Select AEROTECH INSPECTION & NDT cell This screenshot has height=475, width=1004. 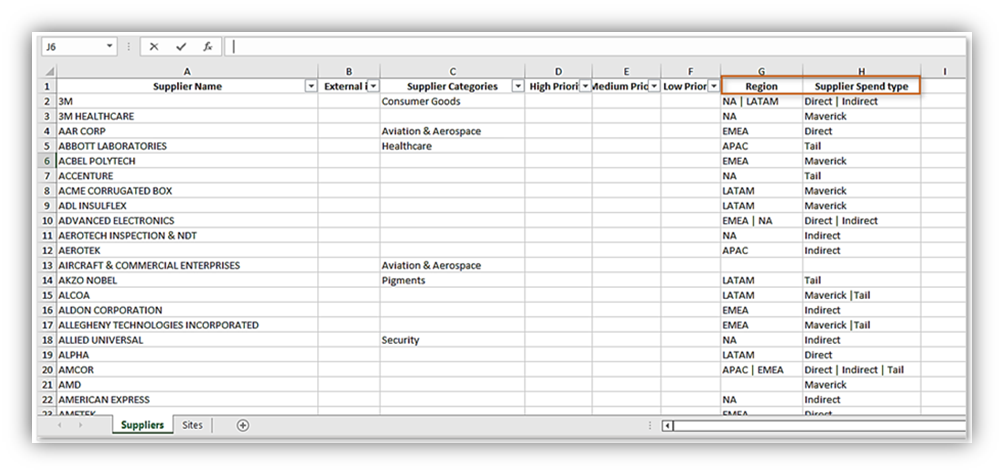pos(188,236)
